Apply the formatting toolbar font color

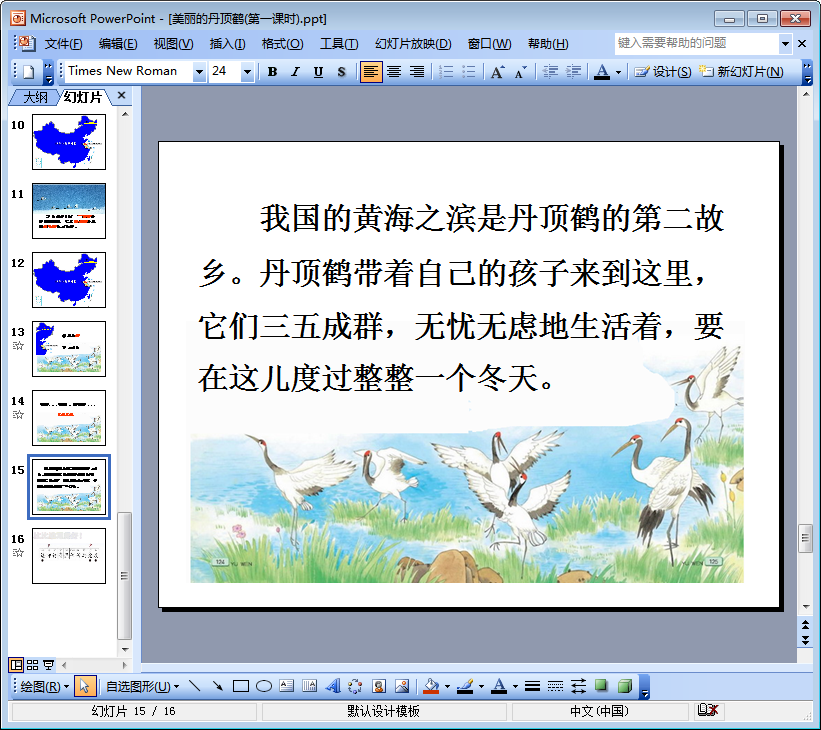[x=602, y=72]
